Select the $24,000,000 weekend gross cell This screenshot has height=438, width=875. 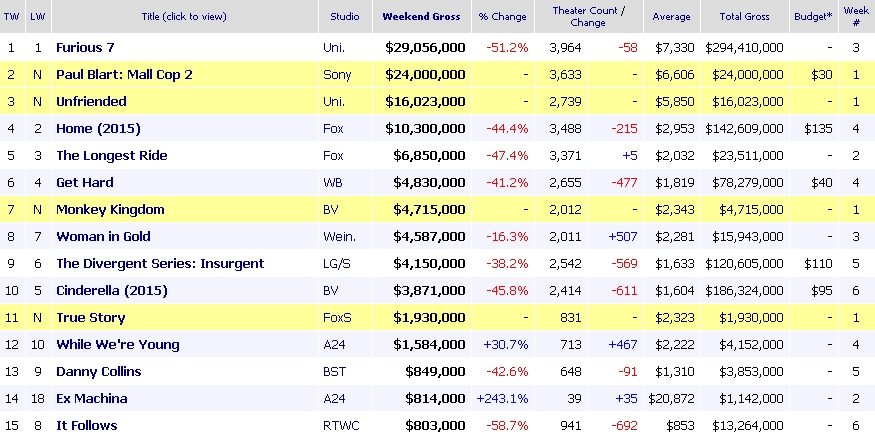425,75
